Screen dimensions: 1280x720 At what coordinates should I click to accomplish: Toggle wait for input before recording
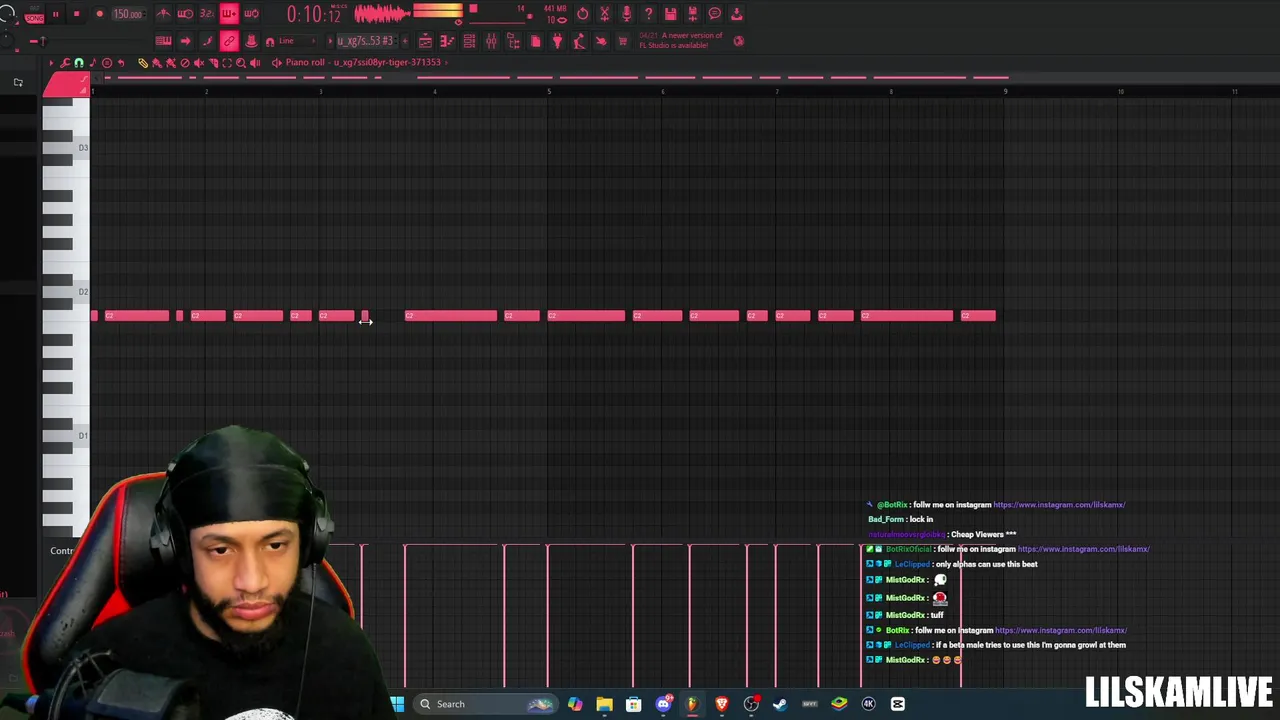pyautogui.click(x=185, y=14)
